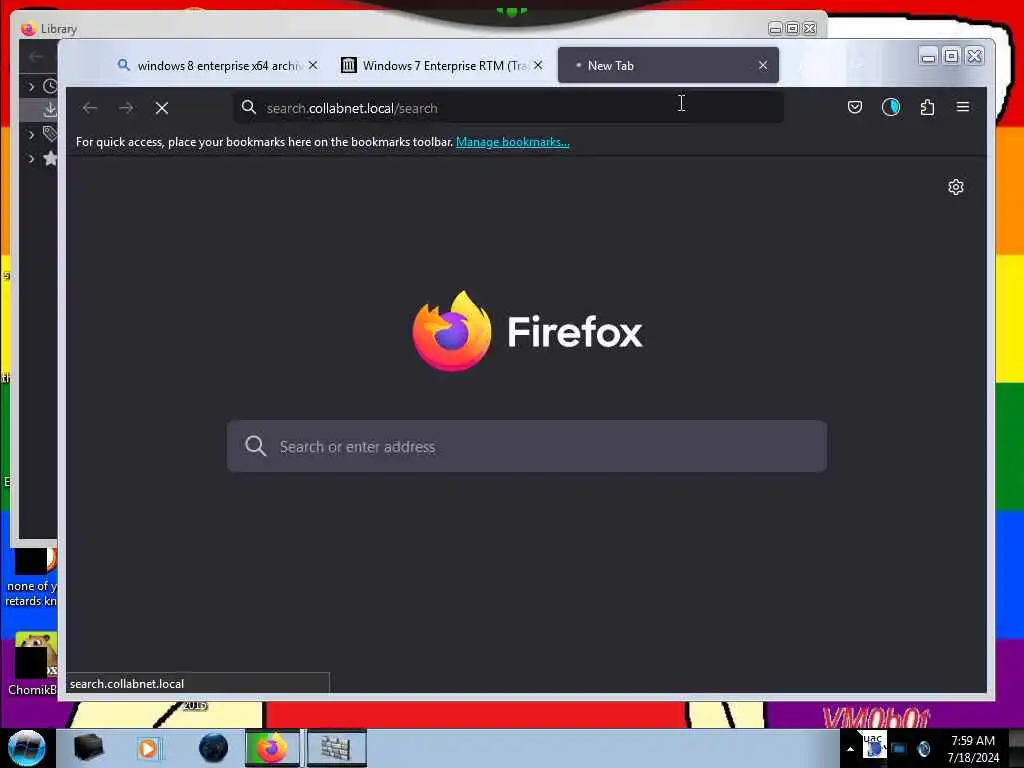1024x768 pixels.
Task: Open the Firefox hamburger application menu
Action: pos(963,107)
